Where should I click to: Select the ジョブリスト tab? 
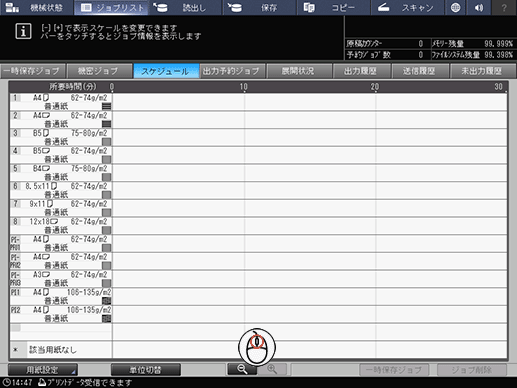pyautogui.click(x=112, y=8)
